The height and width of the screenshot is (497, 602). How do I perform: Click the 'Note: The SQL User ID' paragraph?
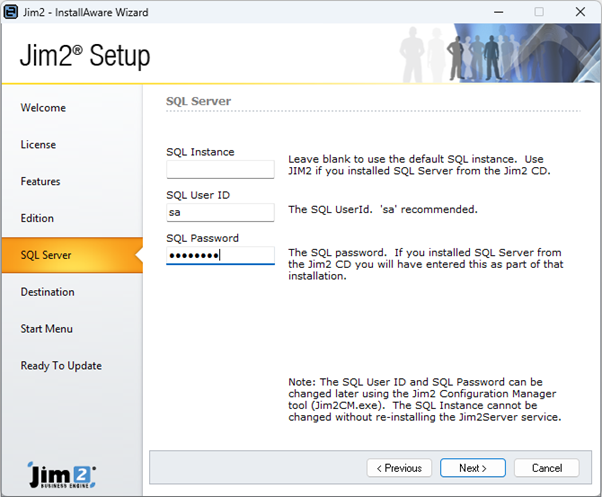425,400
